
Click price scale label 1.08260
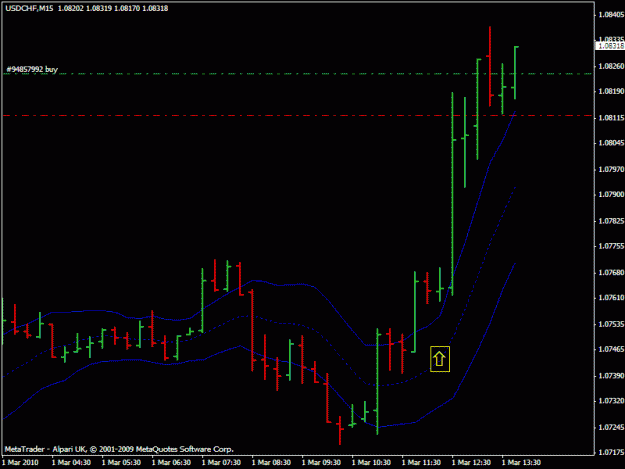[x=611, y=66]
